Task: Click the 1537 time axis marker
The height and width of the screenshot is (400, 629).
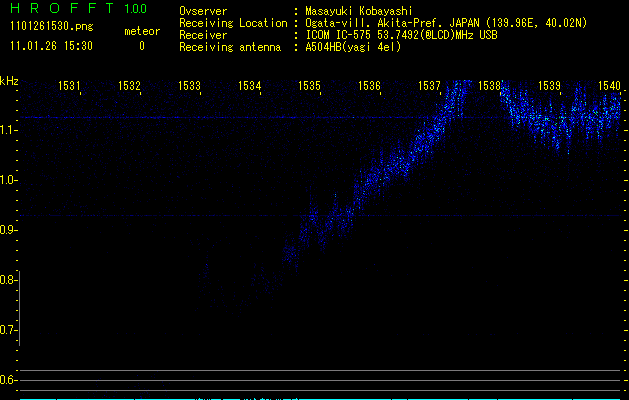Action: [x=429, y=85]
